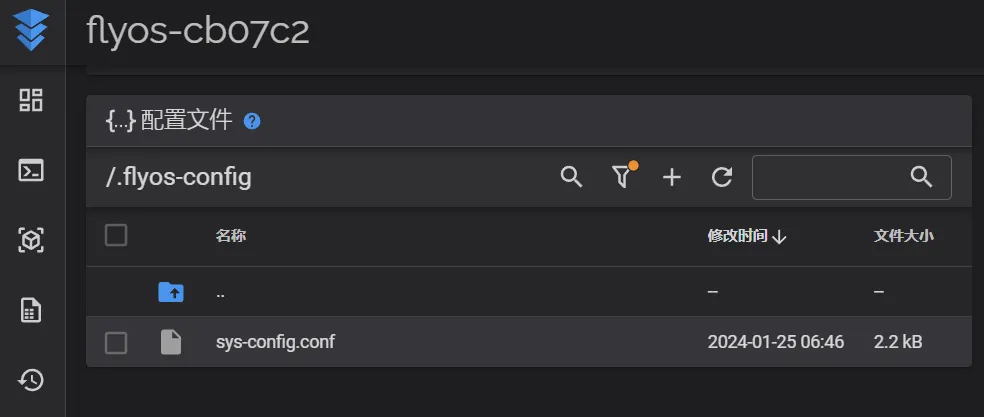
Task: Open the 3D cube sidebar icon
Action: coord(31,240)
